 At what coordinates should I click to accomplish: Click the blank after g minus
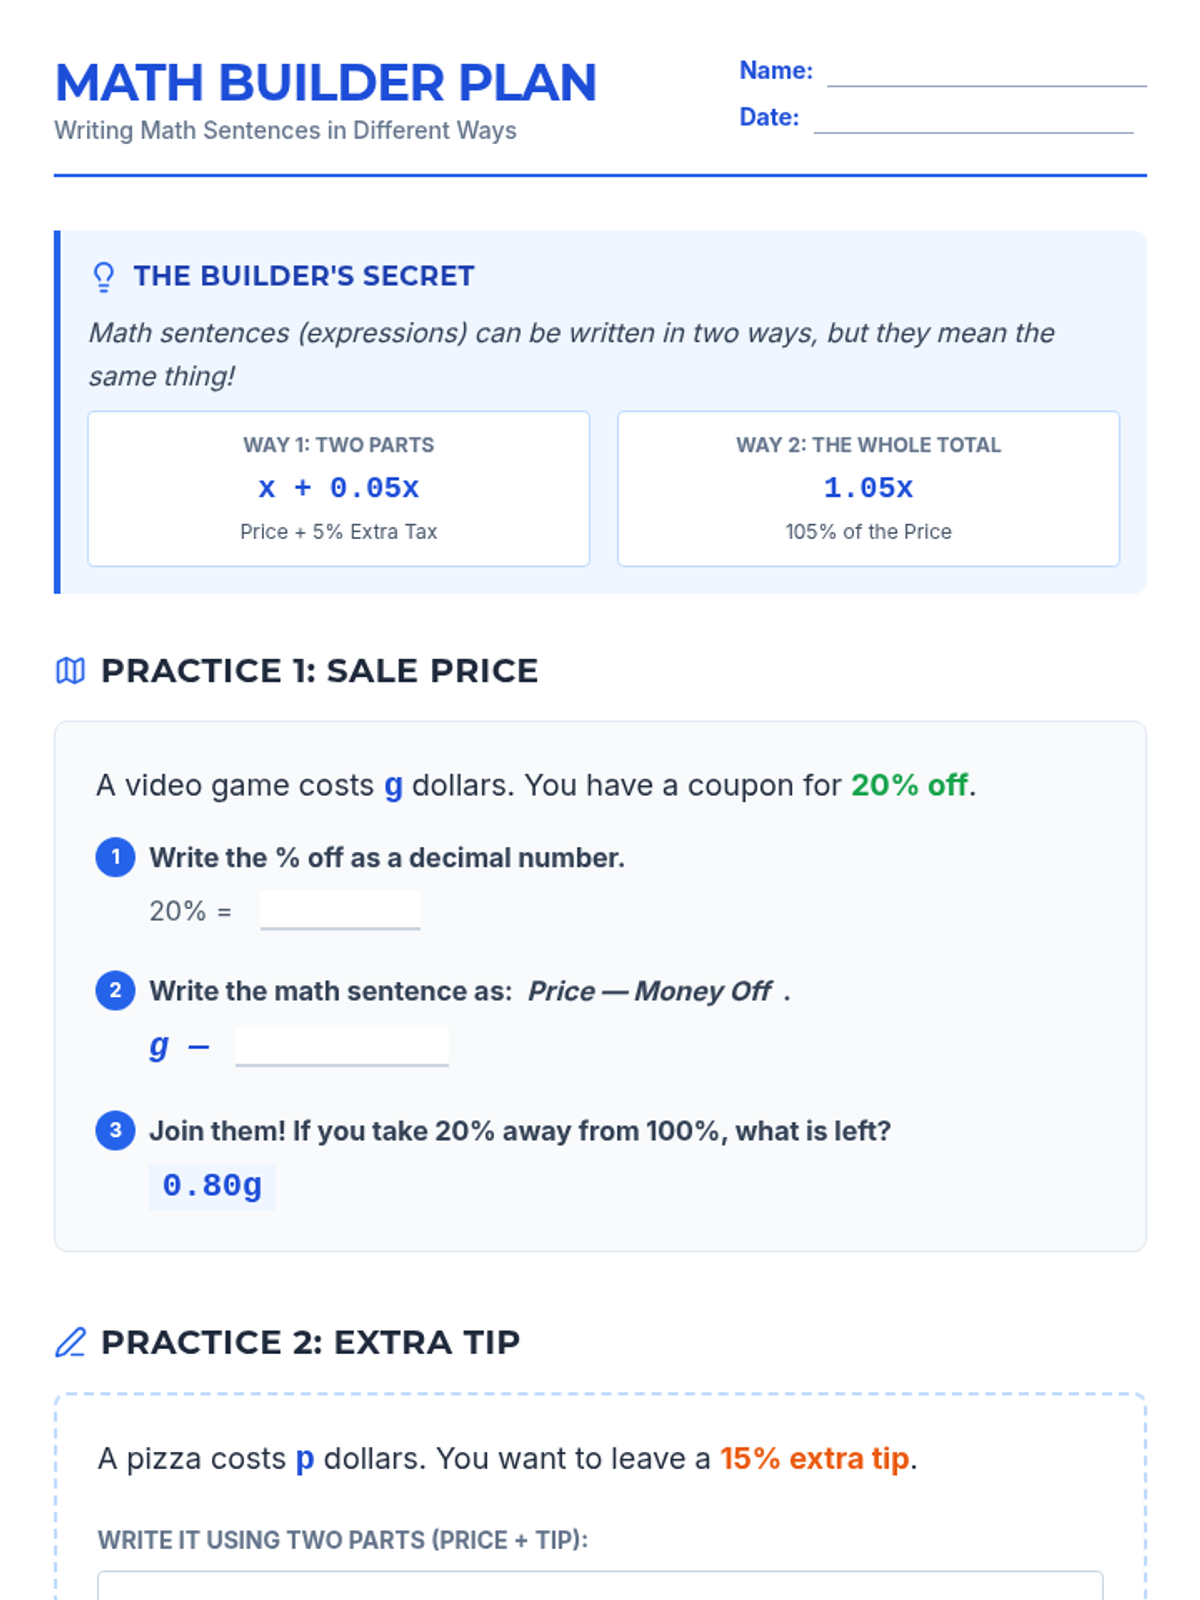point(342,1046)
